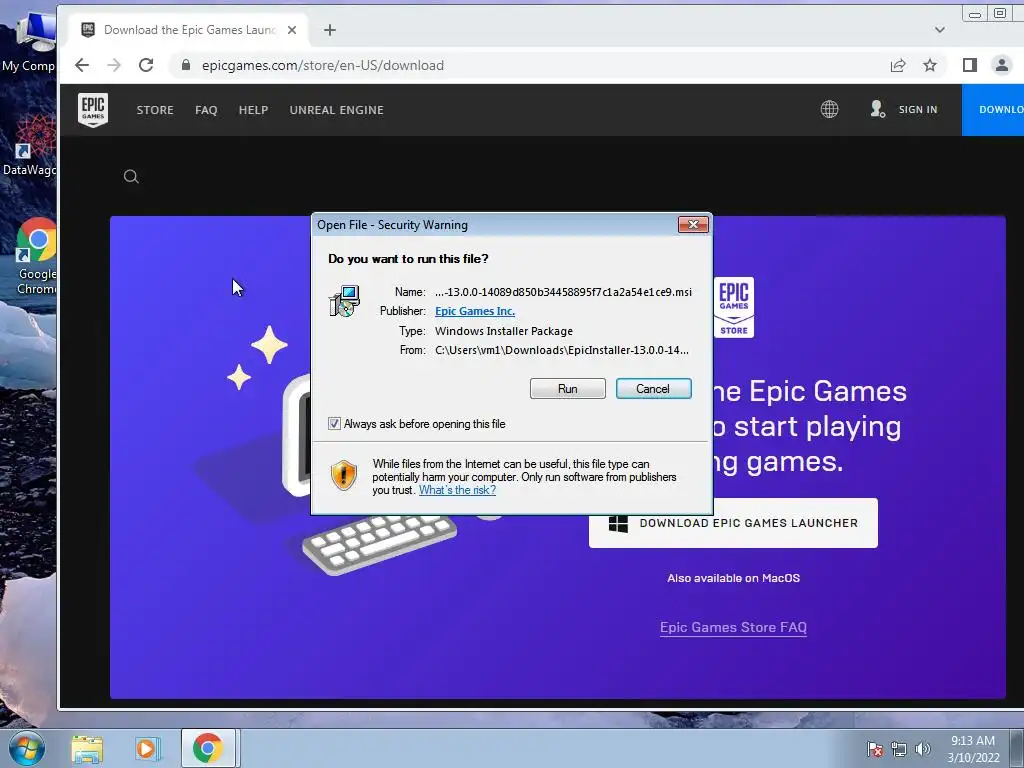Screen dimensions: 1024x768
Task: Open Epic Games Store FAQ link
Action: (733, 628)
